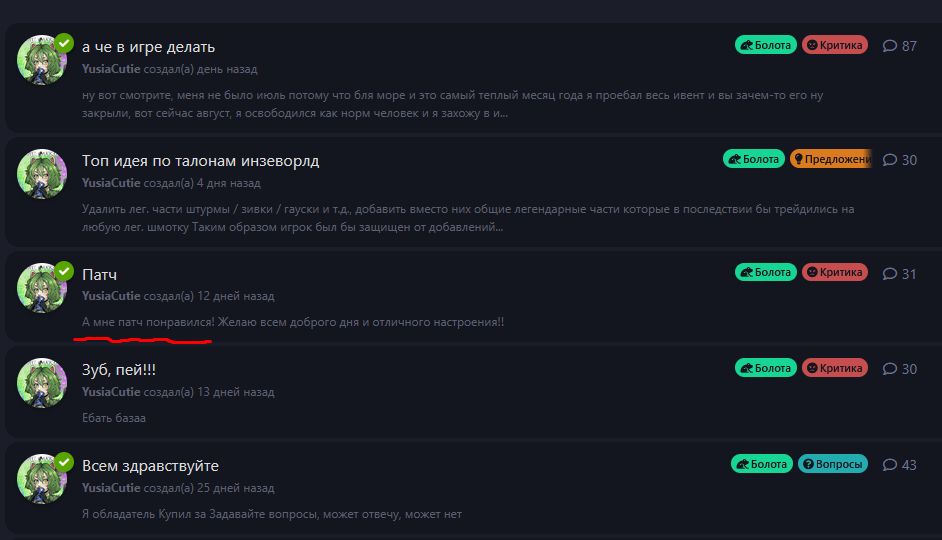Click comment icon with 43 replies

(x=889, y=465)
